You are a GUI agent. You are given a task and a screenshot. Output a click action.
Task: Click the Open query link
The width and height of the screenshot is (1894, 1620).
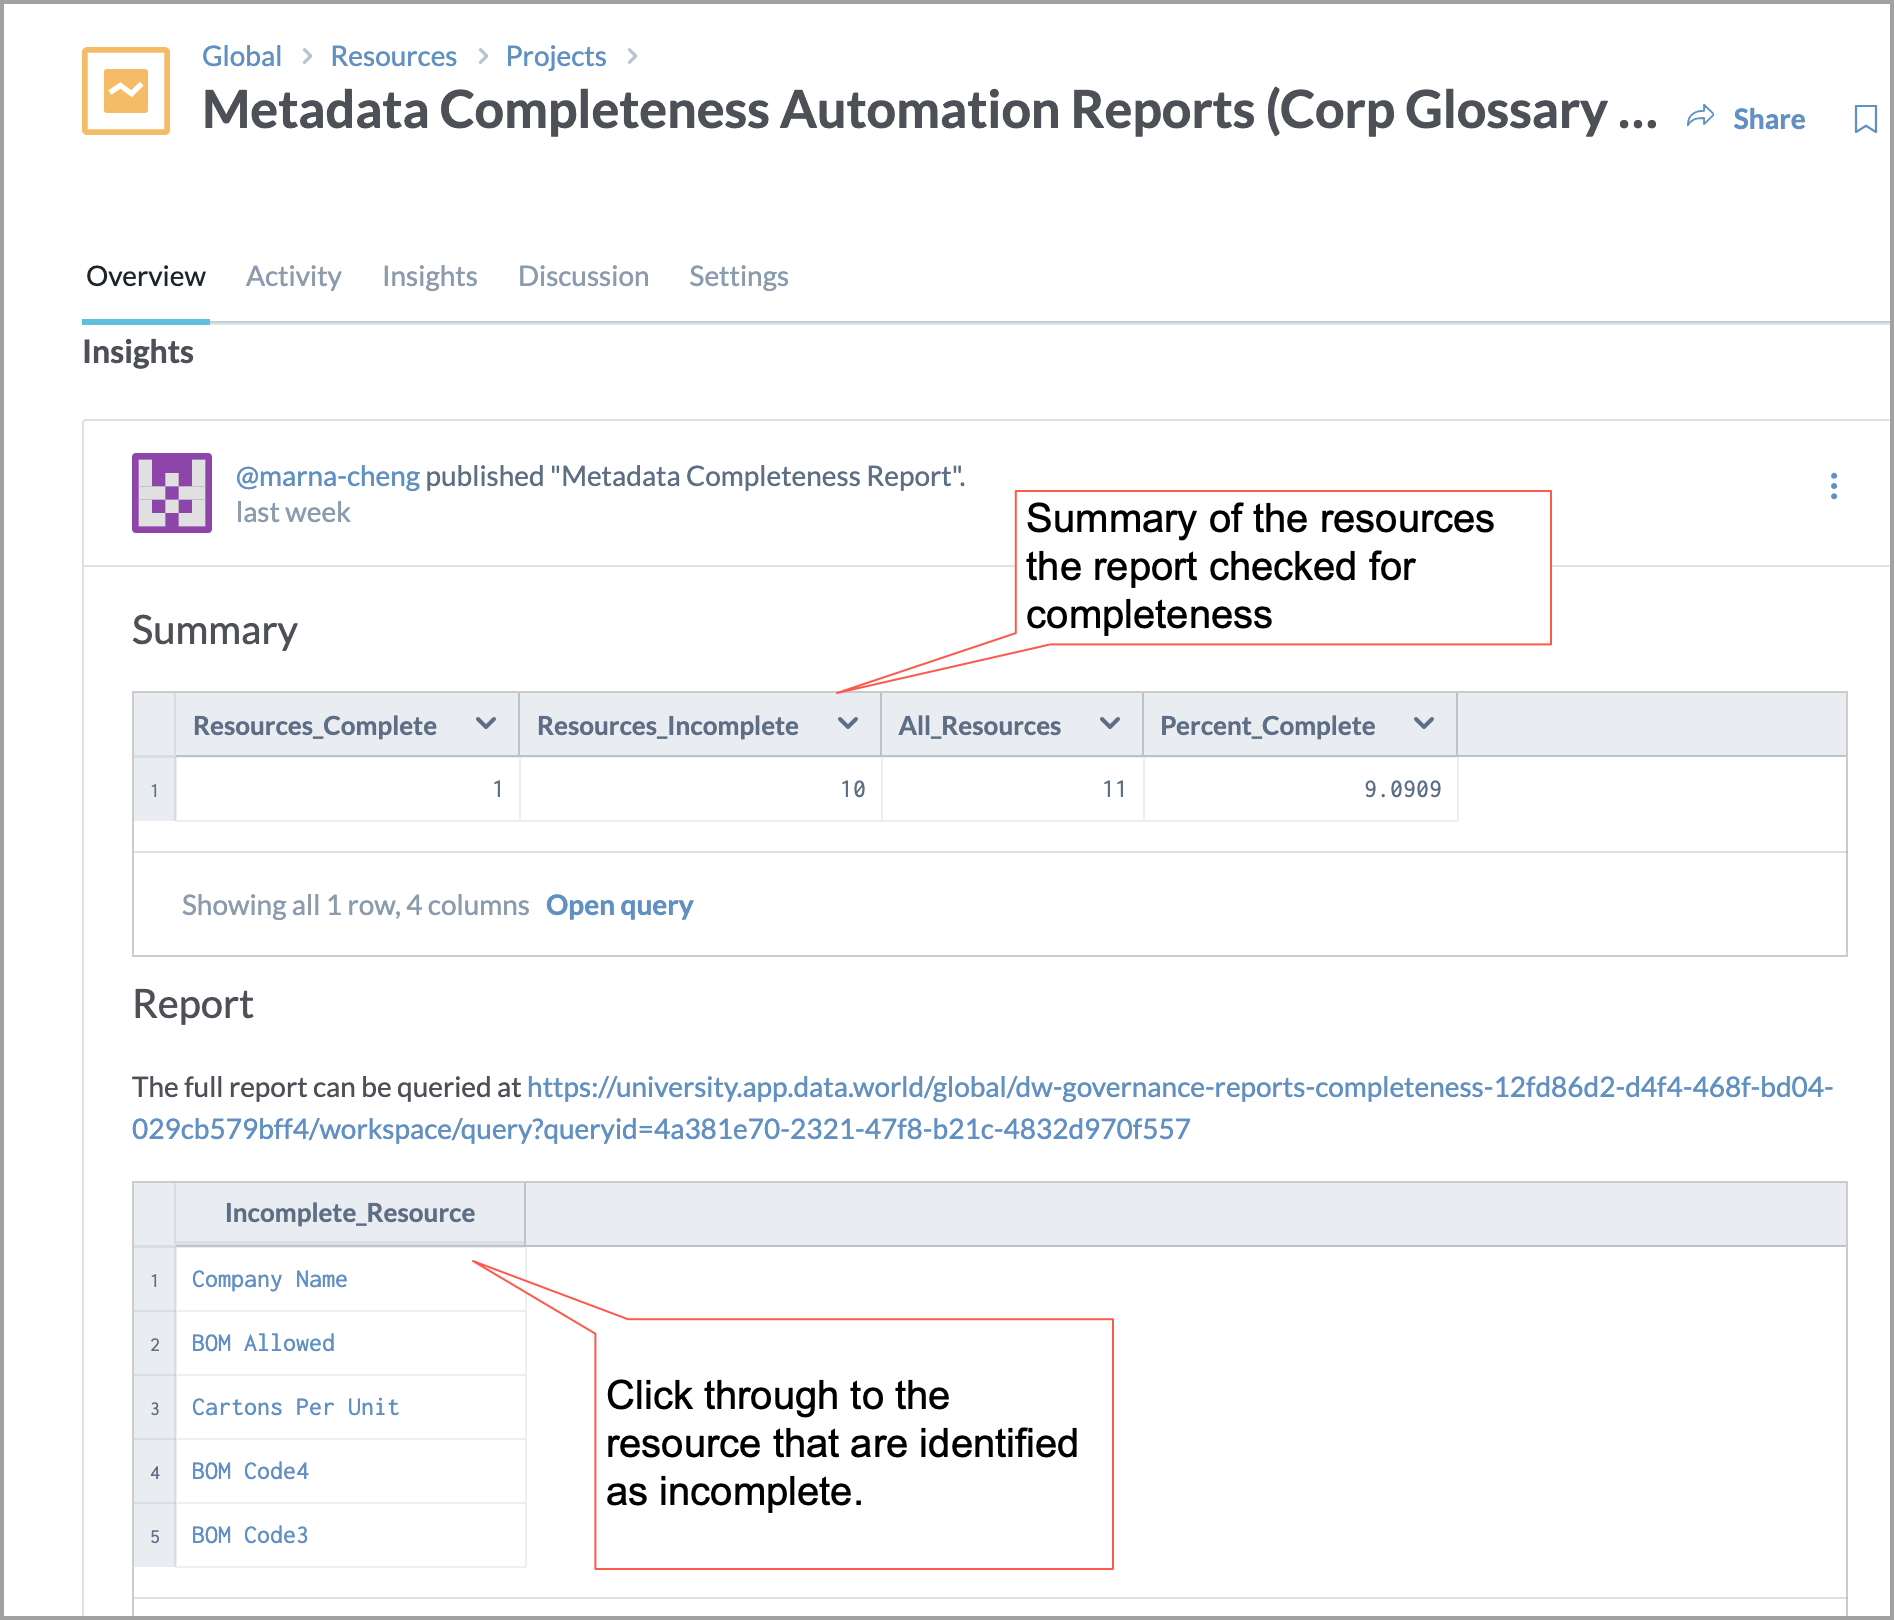tap(619, 905)
